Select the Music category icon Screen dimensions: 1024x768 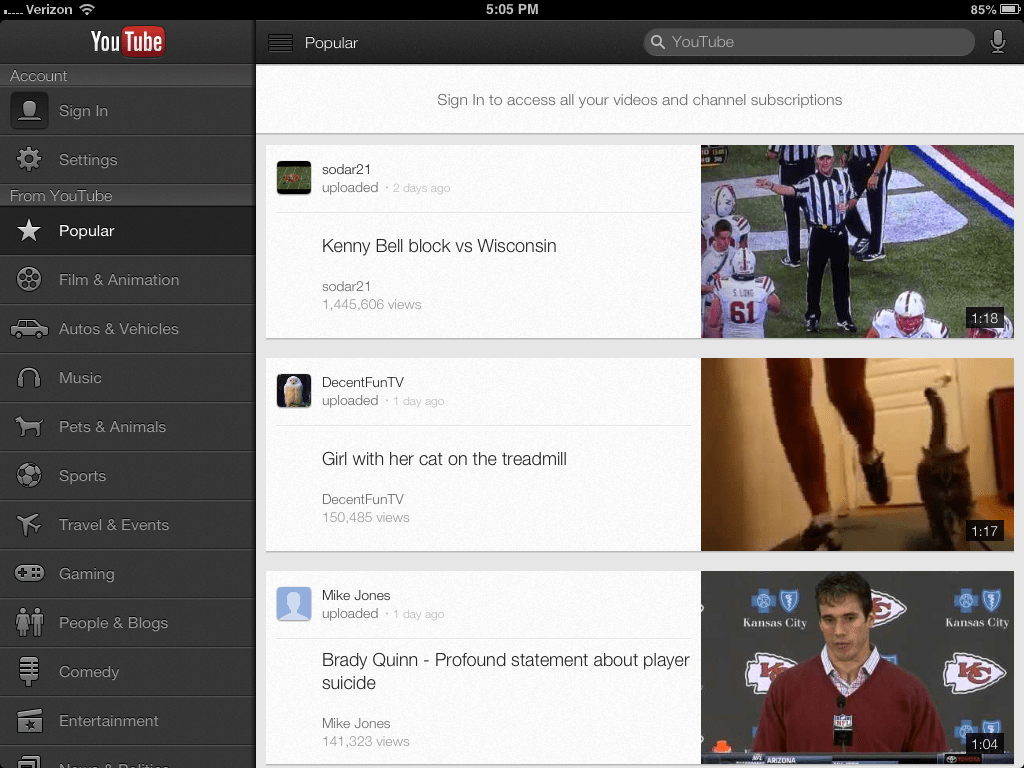click(x=29, y=378)
